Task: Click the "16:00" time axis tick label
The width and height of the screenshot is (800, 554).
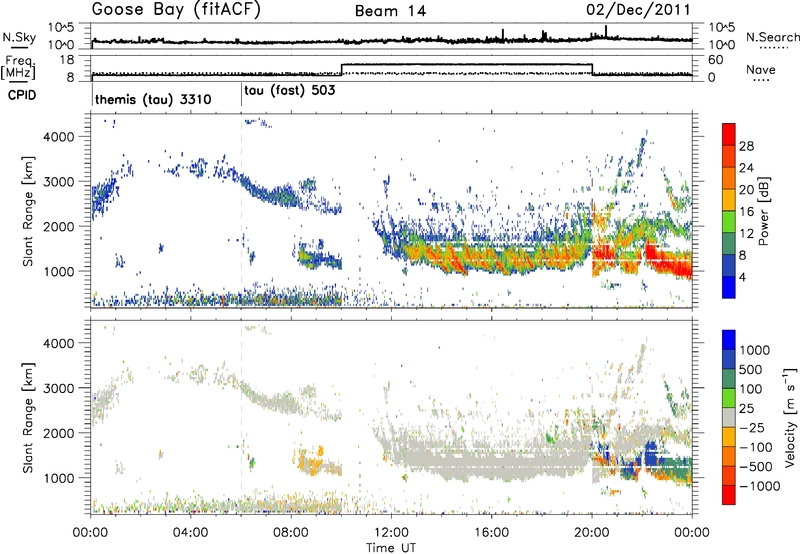Action: coord(491,533)
